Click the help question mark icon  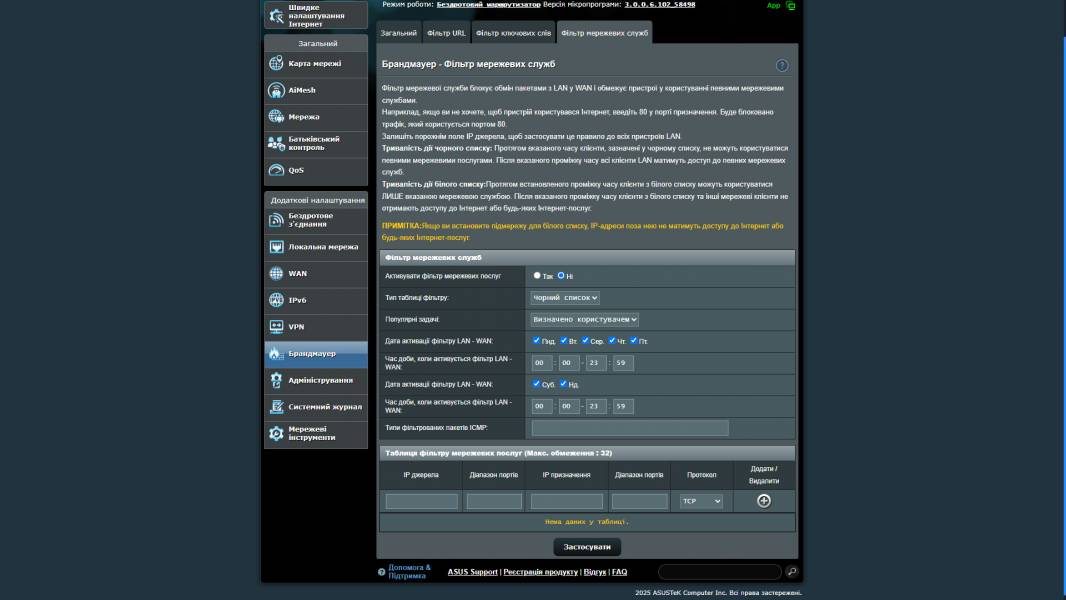coord(782,65)
